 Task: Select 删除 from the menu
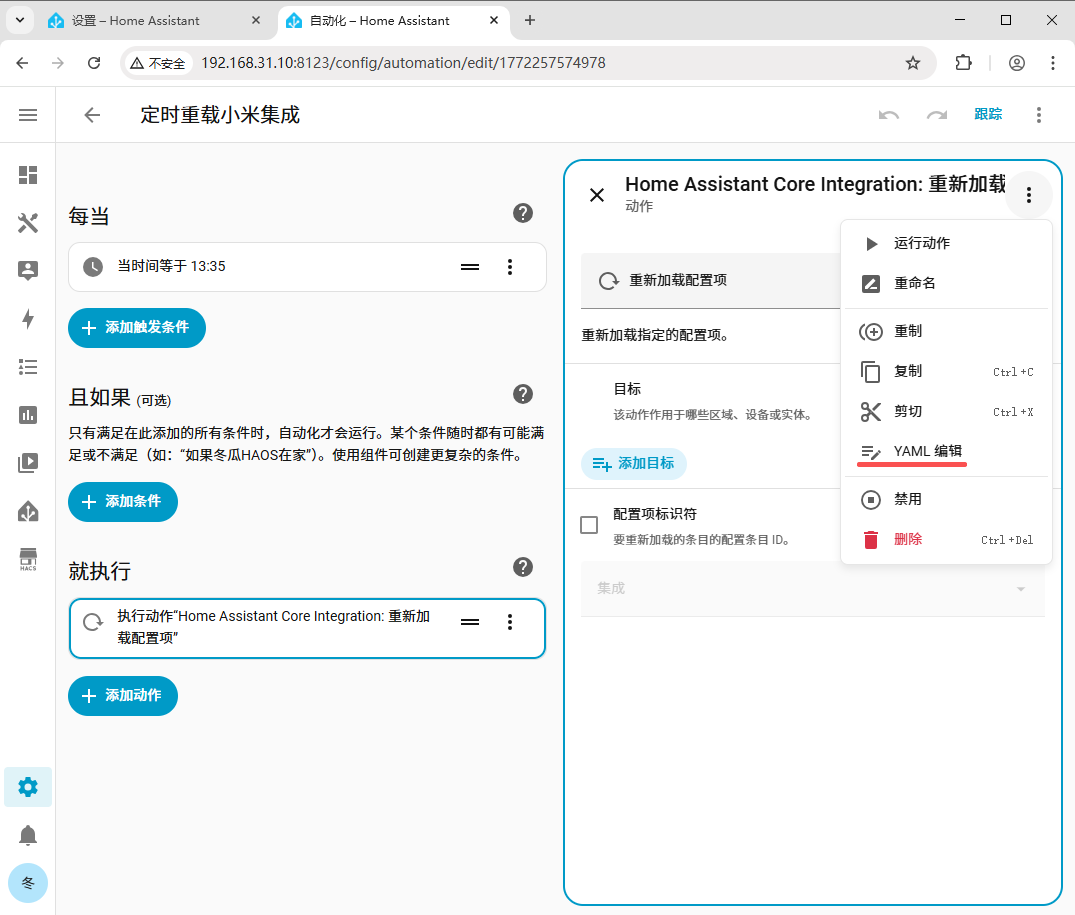point(947,539)
